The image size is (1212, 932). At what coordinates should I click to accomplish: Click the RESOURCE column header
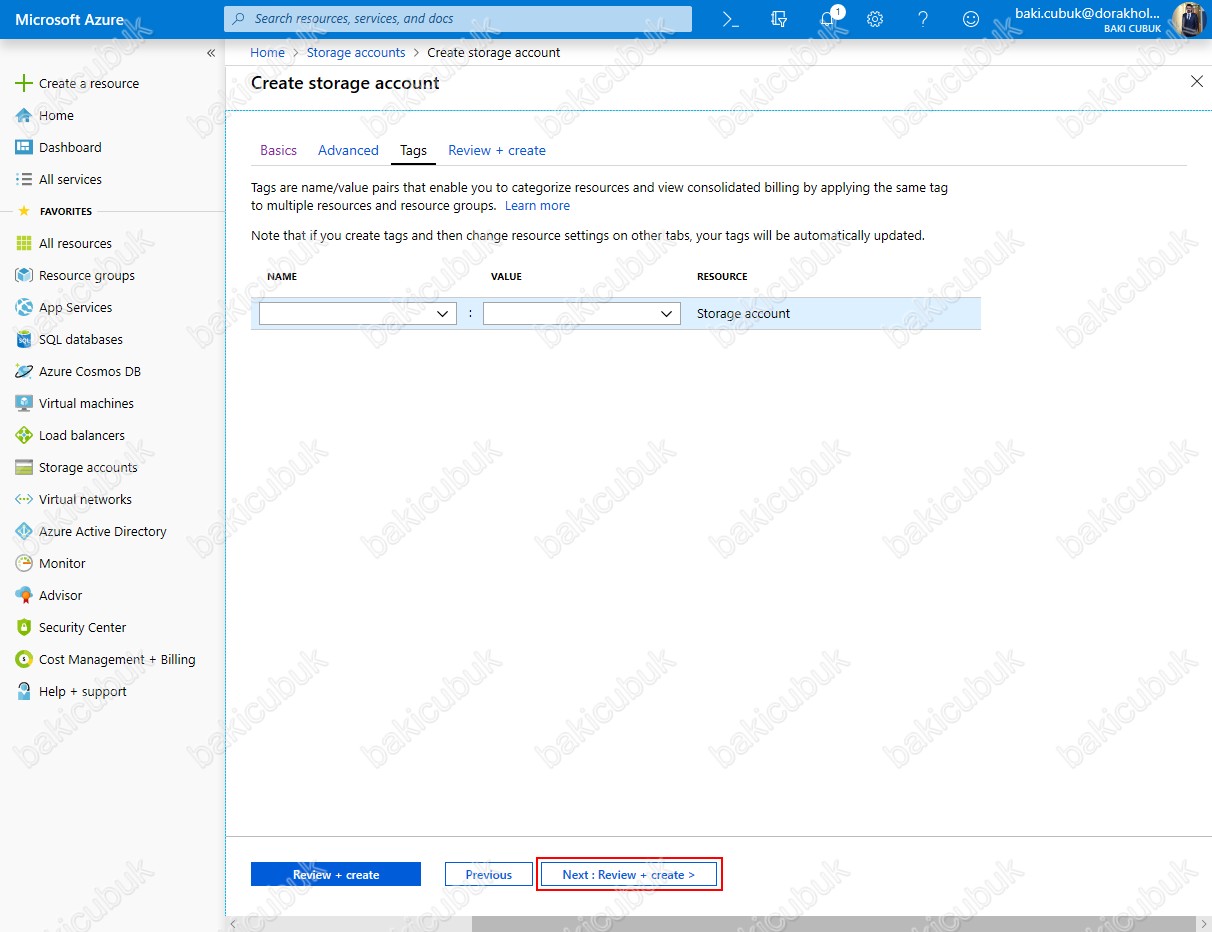(722, 276)
